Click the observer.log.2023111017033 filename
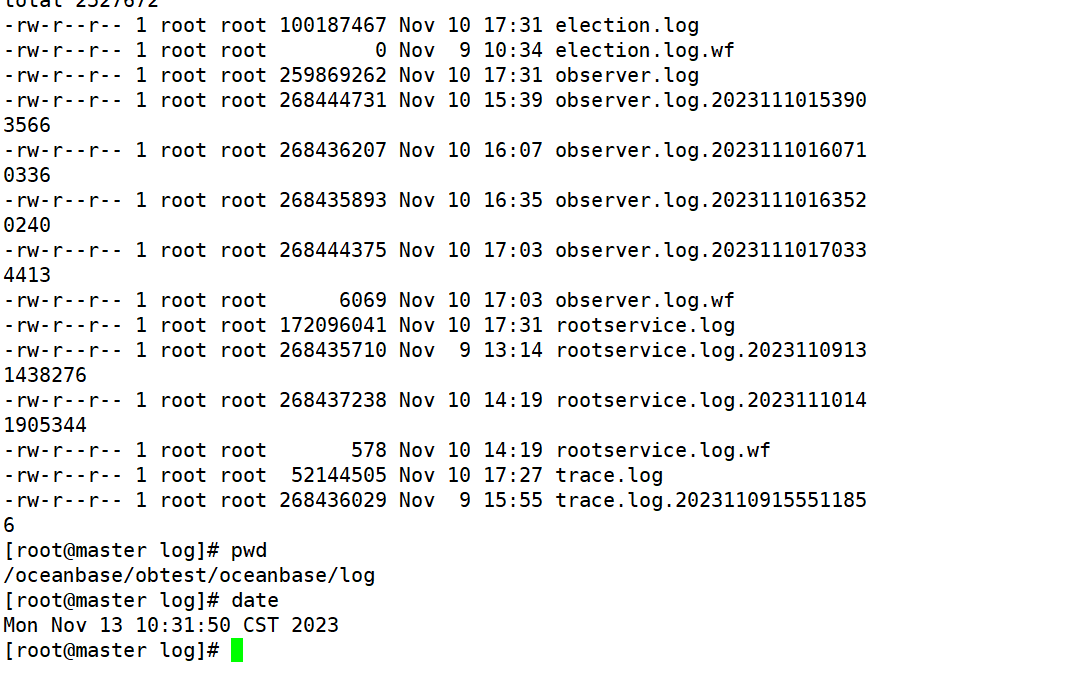The width and height of the screenshot is (1065, 677). click(x=710, y=251)
